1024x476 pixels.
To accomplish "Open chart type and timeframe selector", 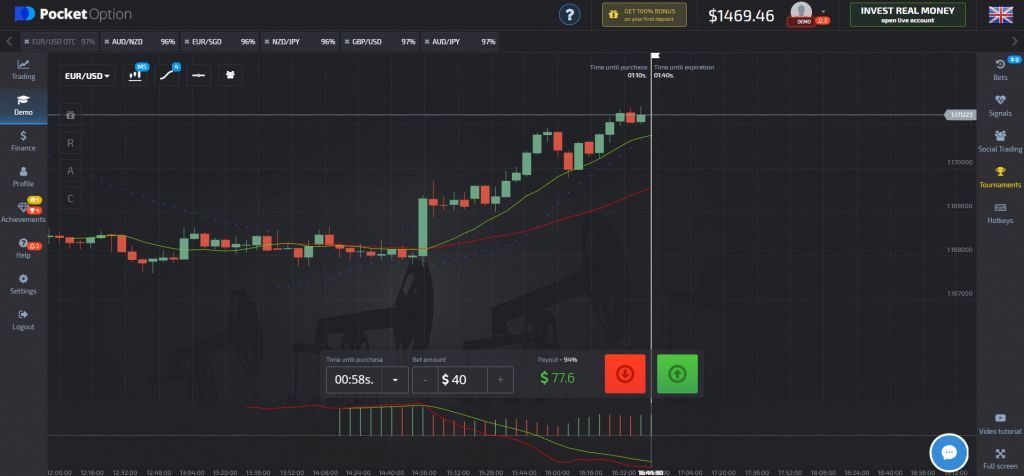I will coord(136,76).
